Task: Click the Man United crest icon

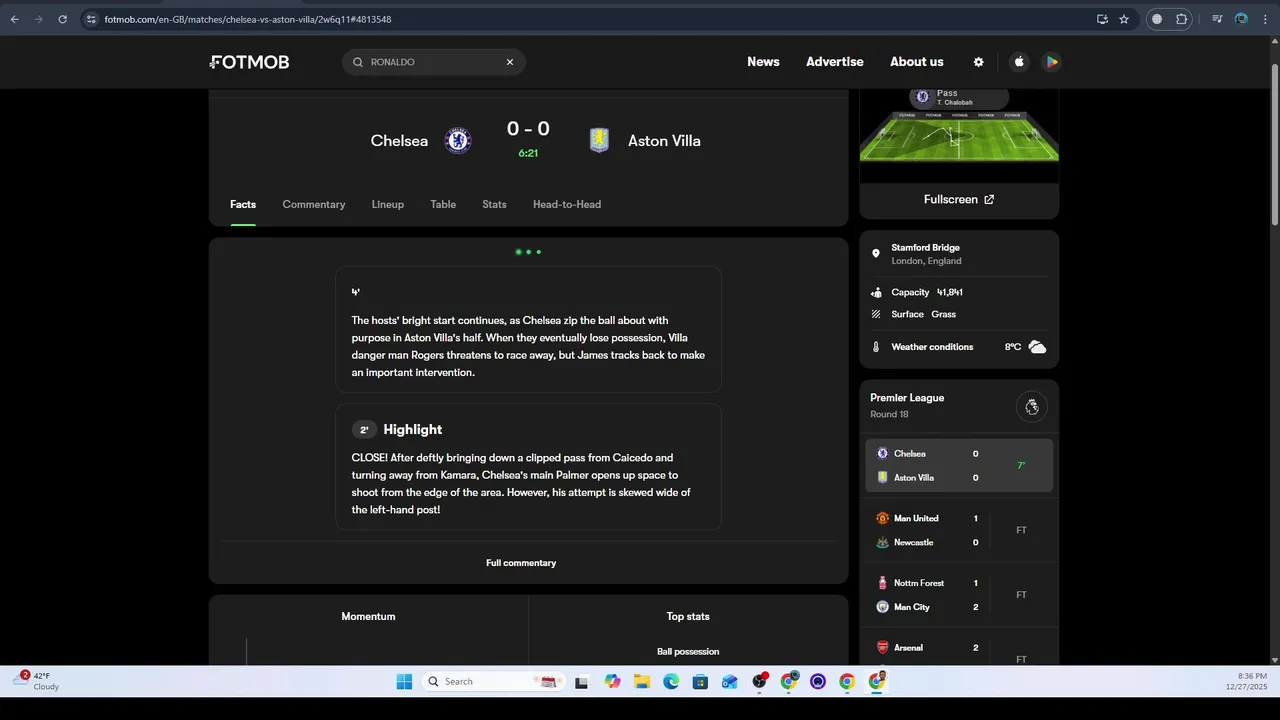Action: tap(882, 518)
